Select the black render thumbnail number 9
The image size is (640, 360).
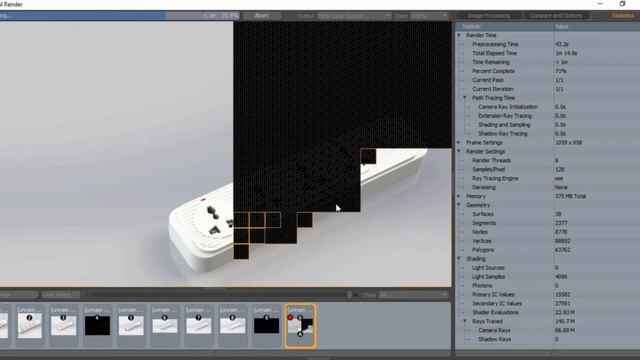pyautogui.click(x=266, y=325)
